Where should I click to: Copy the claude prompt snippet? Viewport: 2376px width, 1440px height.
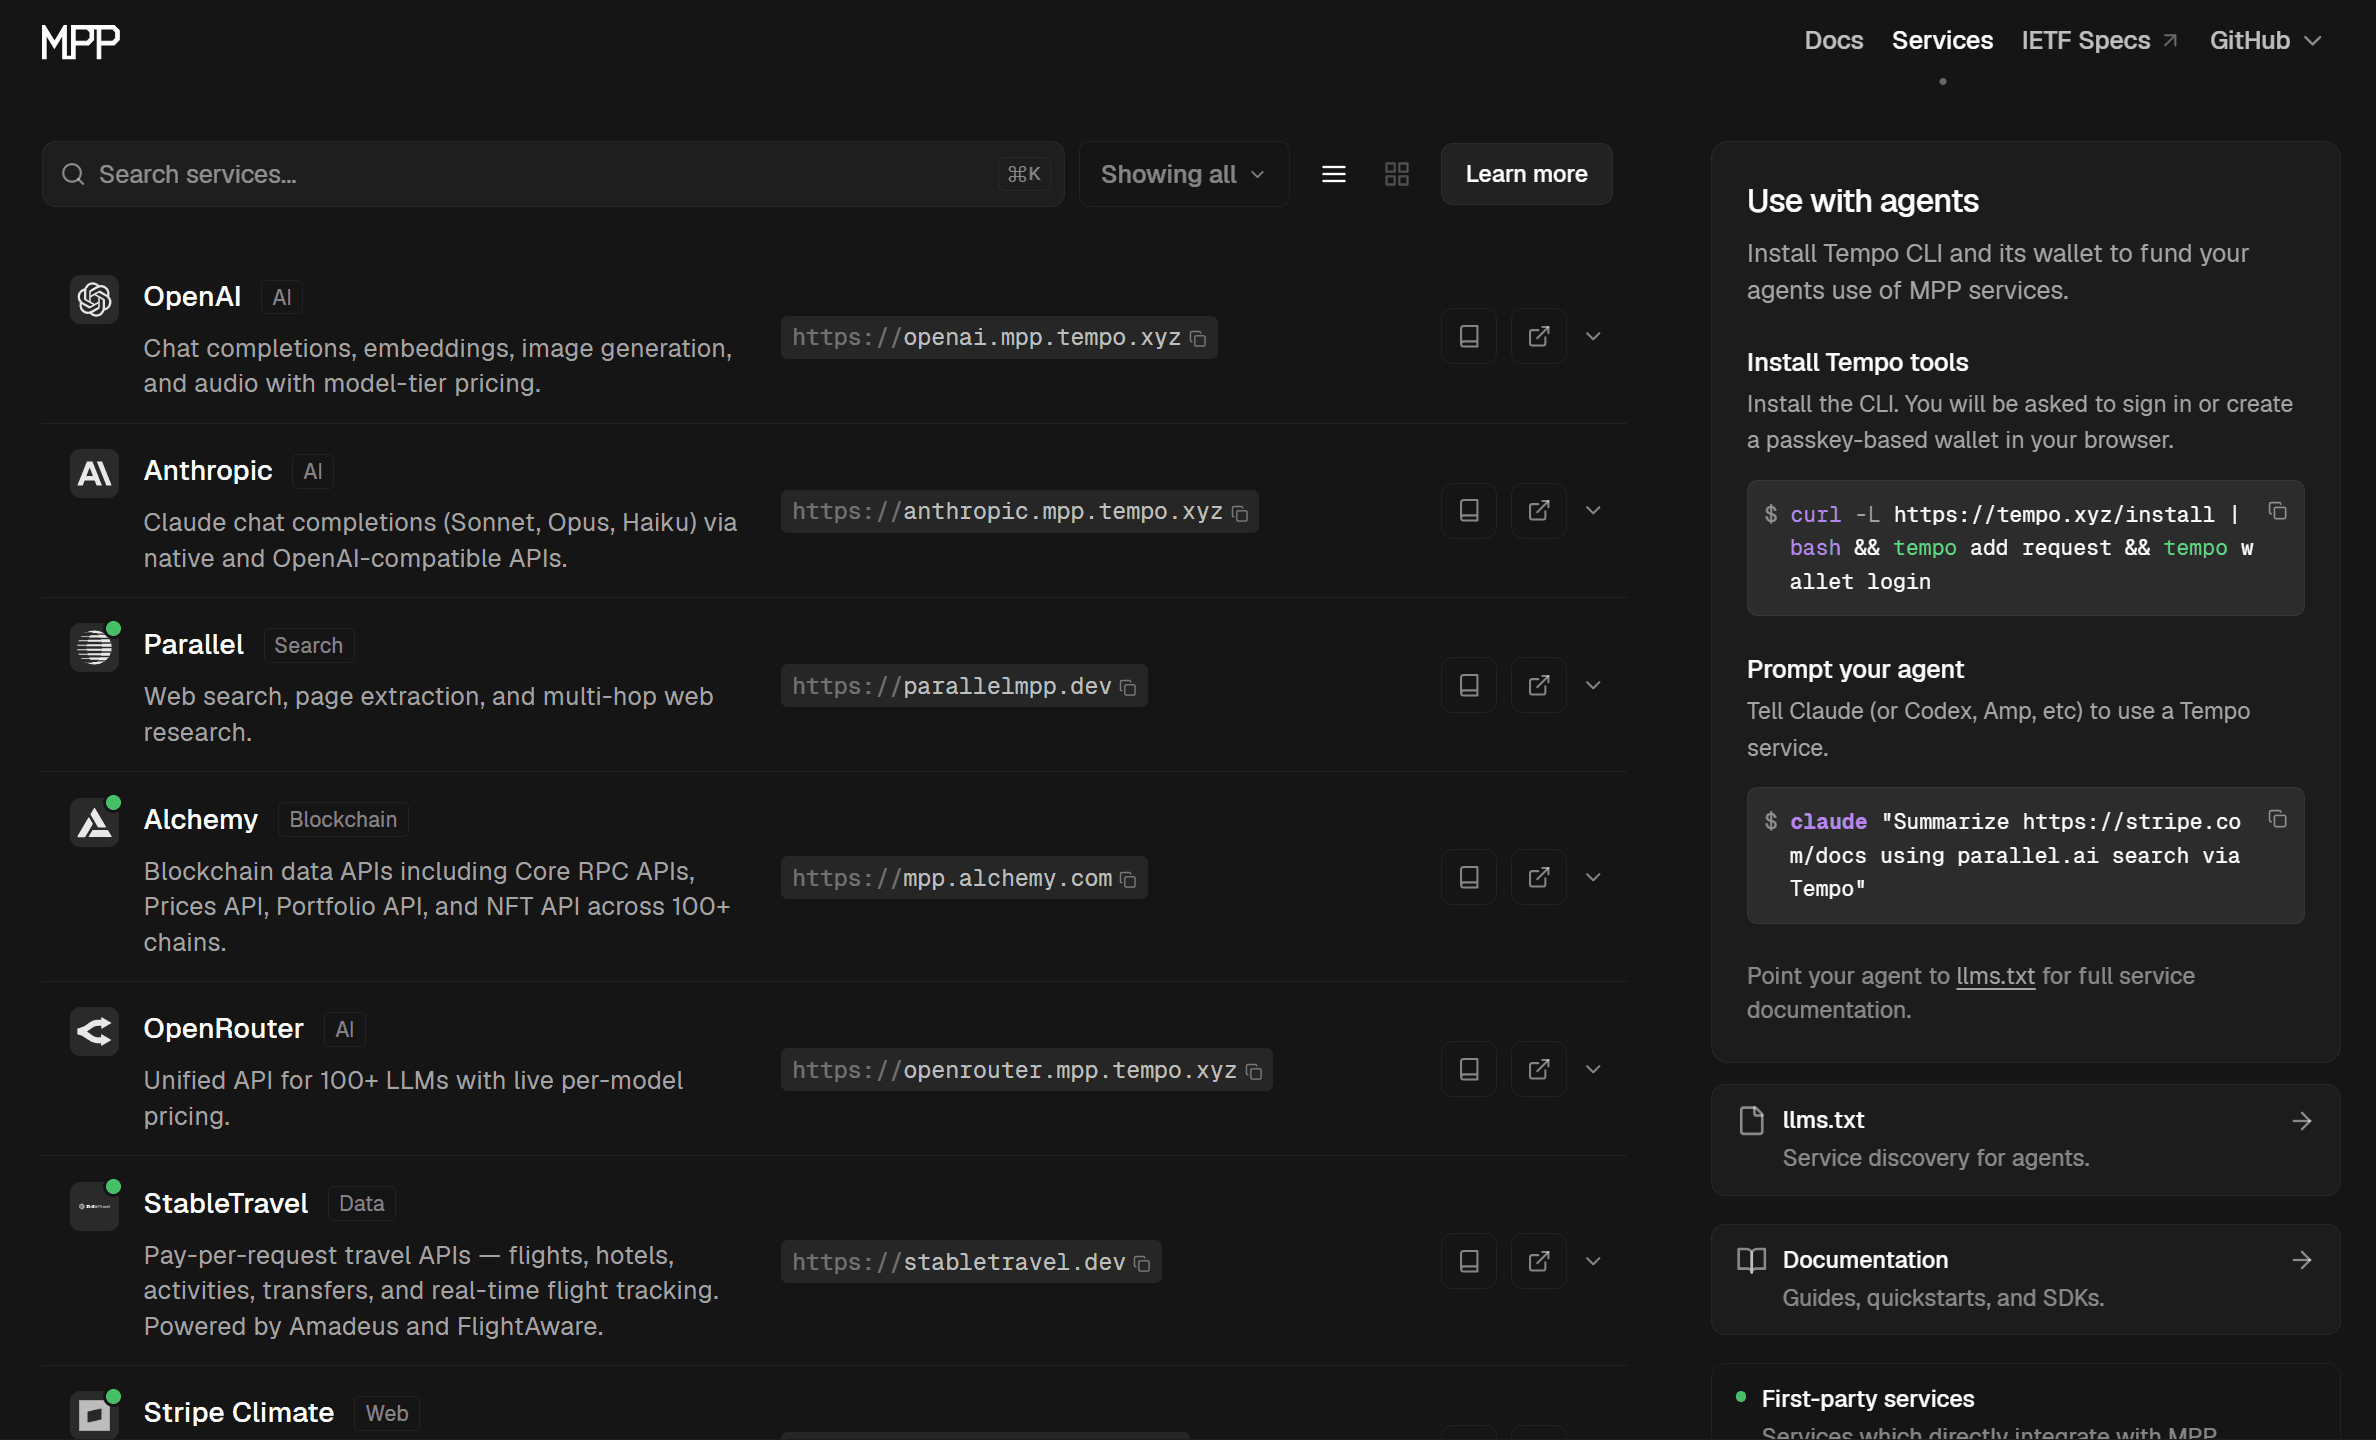[2277, 819]
